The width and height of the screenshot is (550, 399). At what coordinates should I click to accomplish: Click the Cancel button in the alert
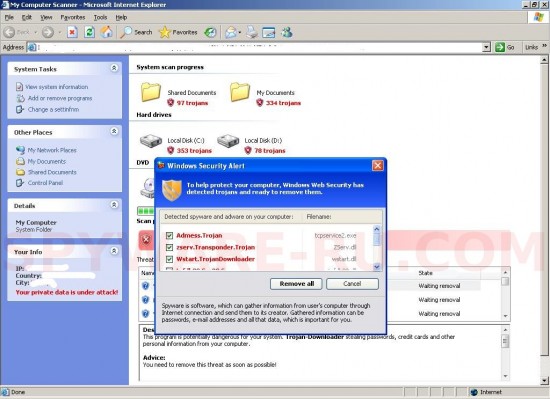tap(352, 284)
